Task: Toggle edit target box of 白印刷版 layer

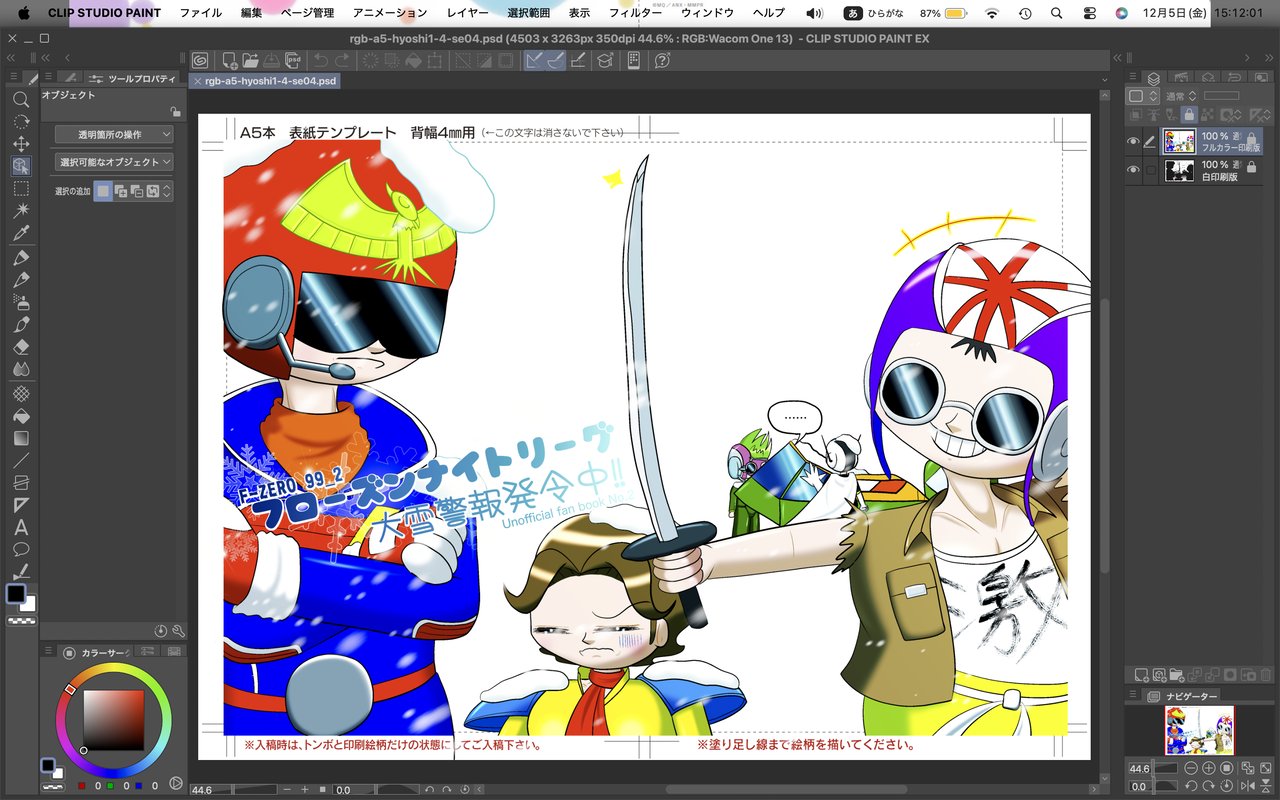Action: click(1151, 170)
